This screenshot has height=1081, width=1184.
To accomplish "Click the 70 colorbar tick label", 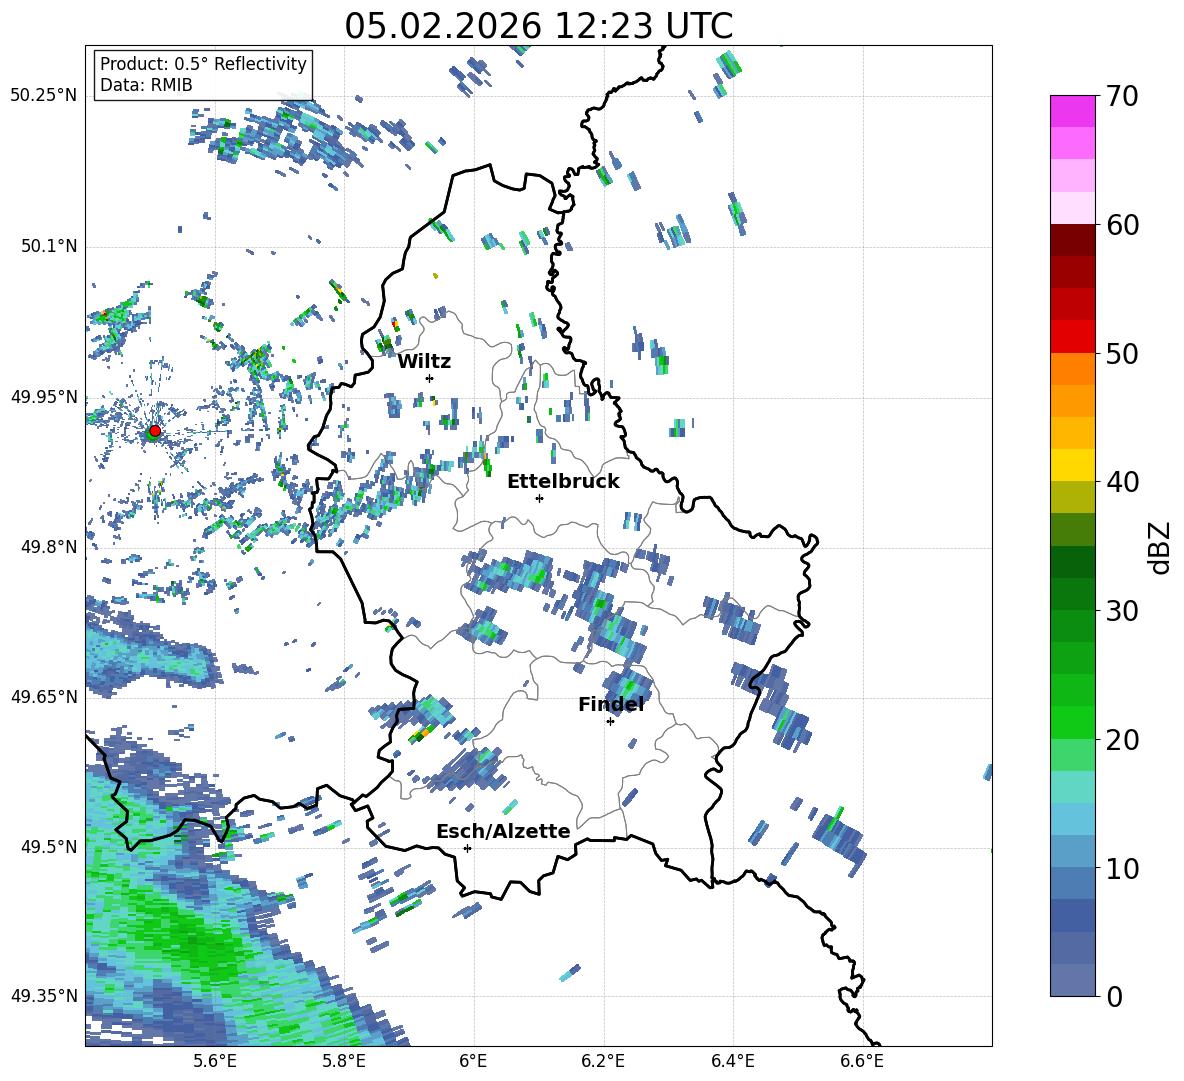I will click(1122, 96).
